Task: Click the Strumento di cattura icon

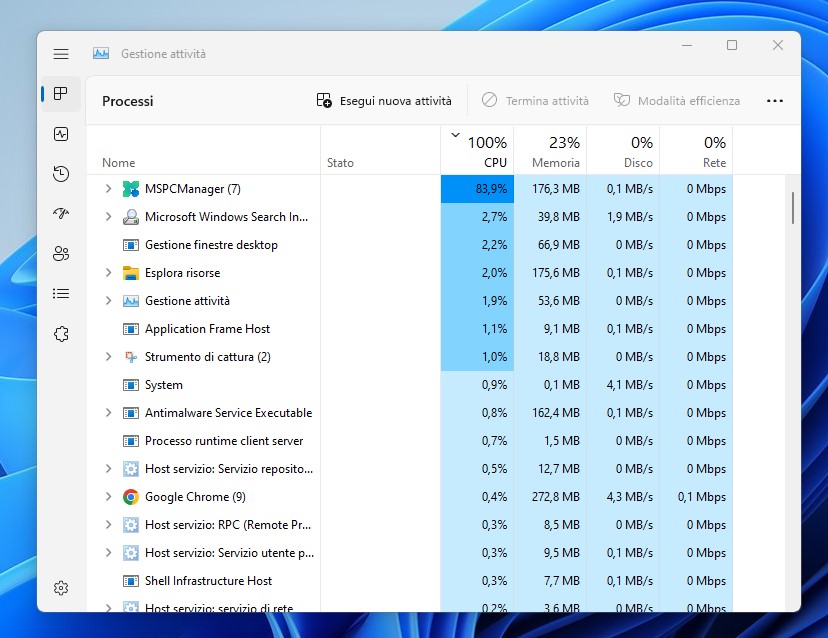Action: [x=130, y=357]
